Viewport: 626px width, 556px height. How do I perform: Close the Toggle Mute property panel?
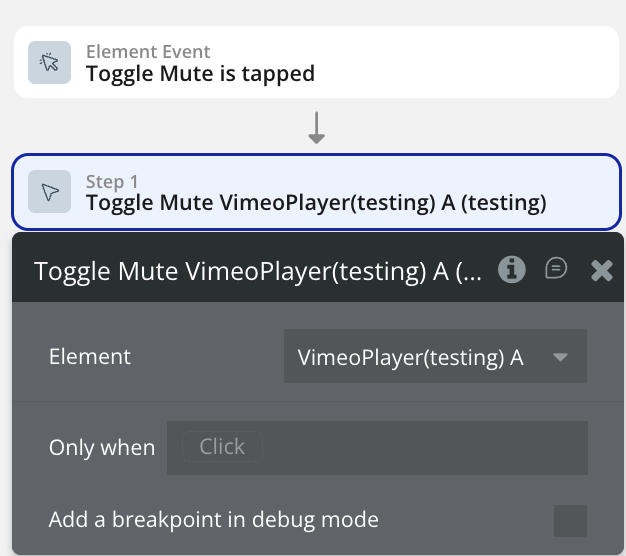coord(601,270)
